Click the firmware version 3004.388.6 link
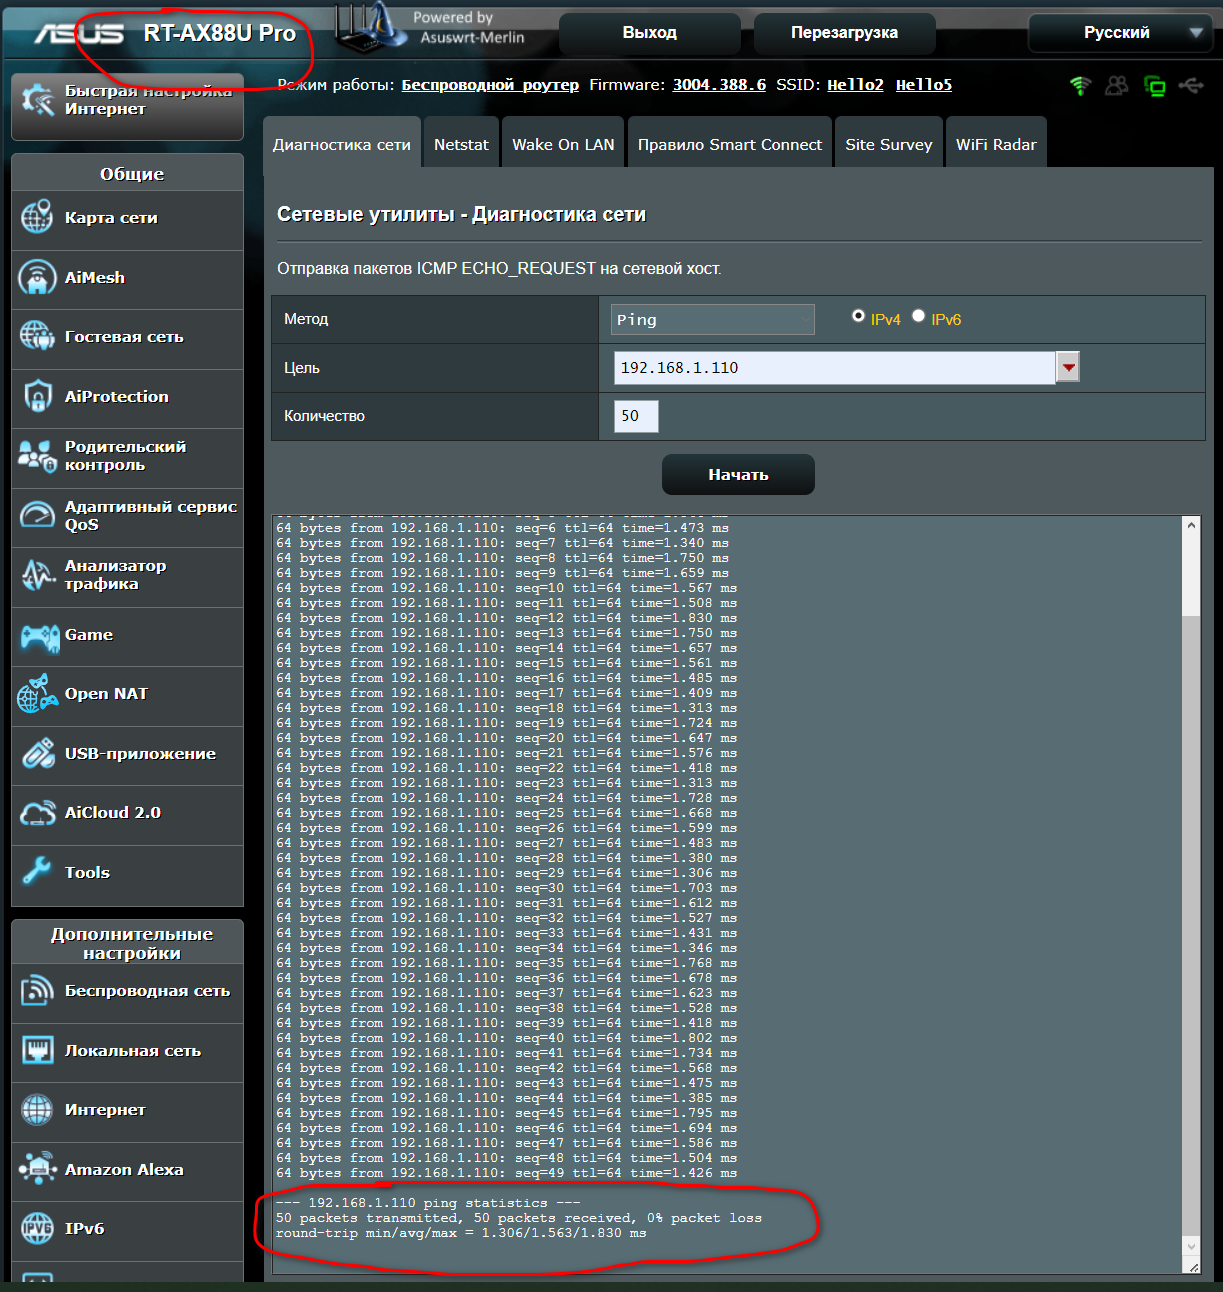Image resolution: width=1223 pixels, height=1292 pixels. (719, 85)
